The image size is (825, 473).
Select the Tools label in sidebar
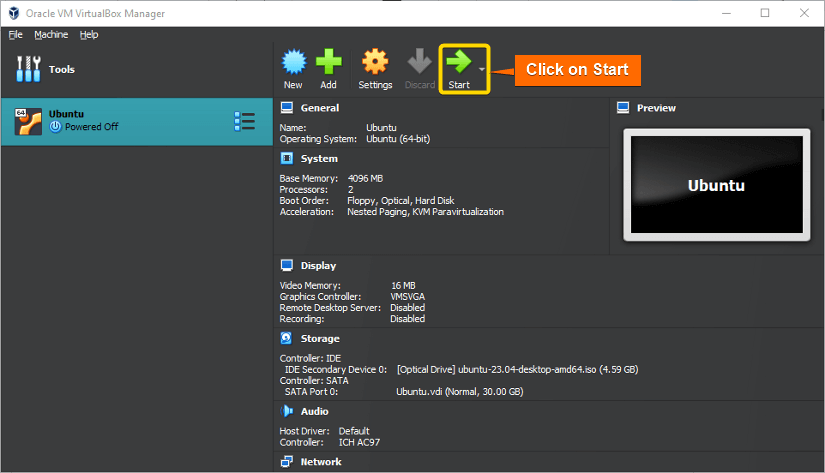tap(62, 69)
